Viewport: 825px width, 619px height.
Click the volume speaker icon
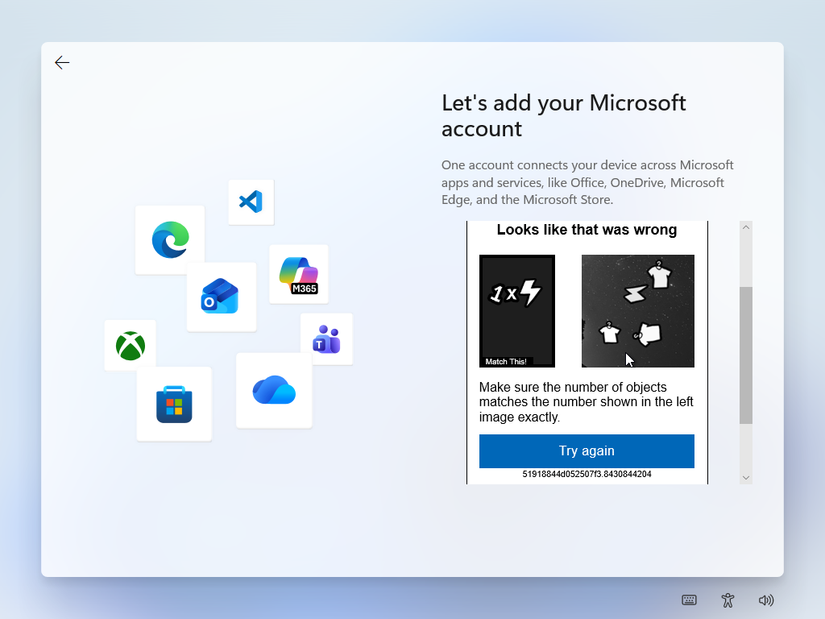point(766,600)
